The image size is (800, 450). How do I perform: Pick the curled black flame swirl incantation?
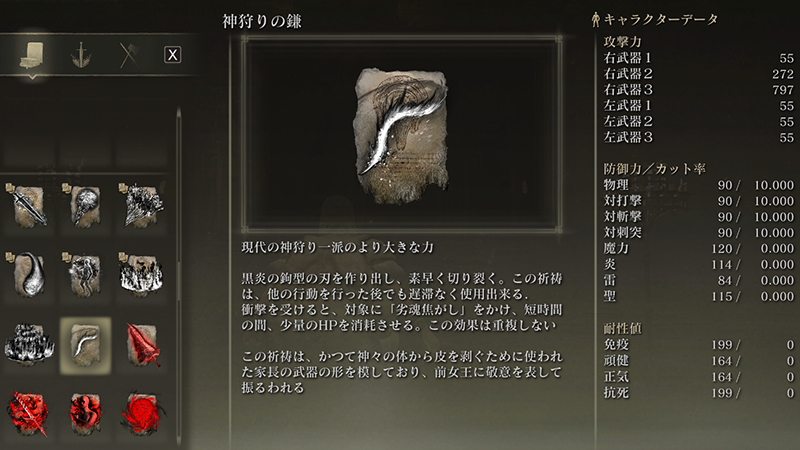point(29,274)
